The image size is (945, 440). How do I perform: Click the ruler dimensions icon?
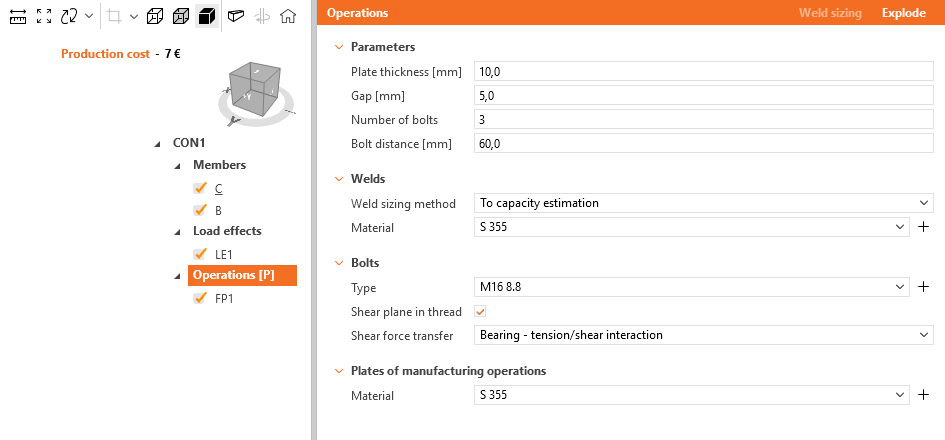pos(17,16)
